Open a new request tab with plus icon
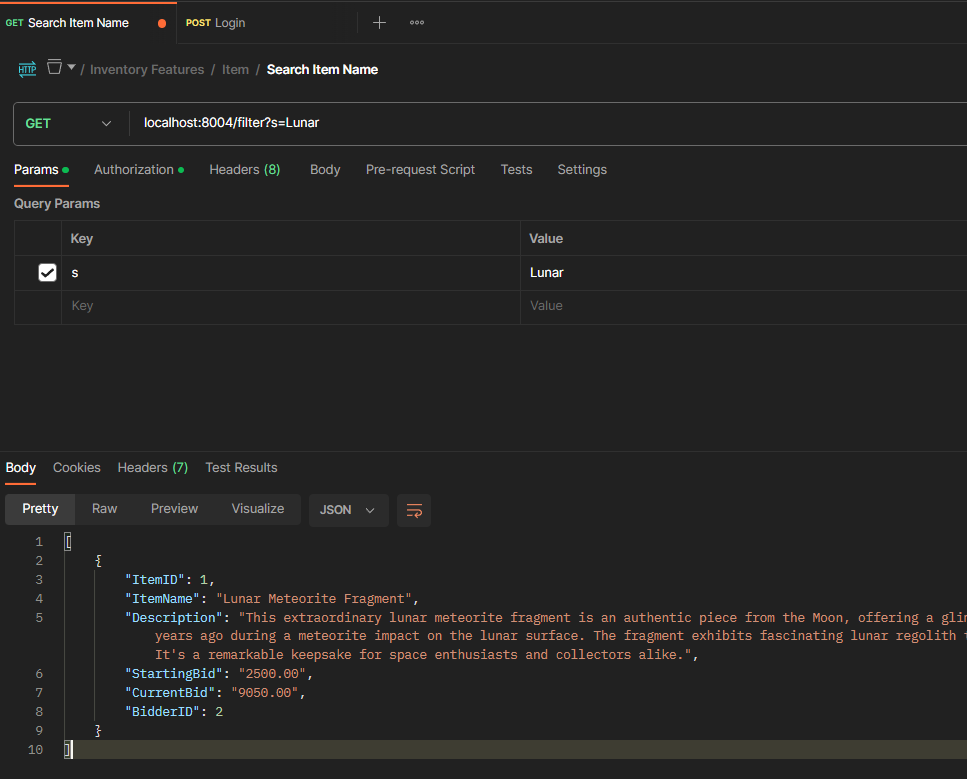 point(379,22)
